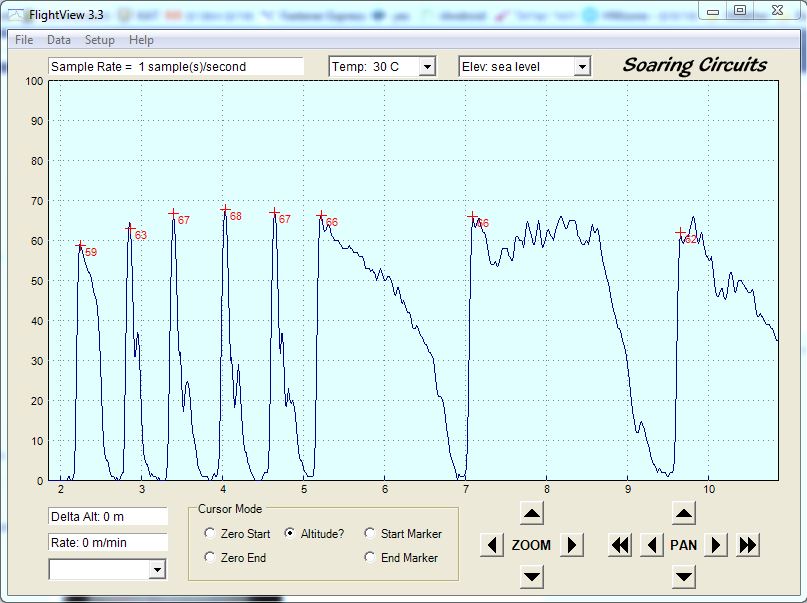The width and height of the screenshot is (807, 603).
Task: Pan right one step
Action: [x=715, y=545]
